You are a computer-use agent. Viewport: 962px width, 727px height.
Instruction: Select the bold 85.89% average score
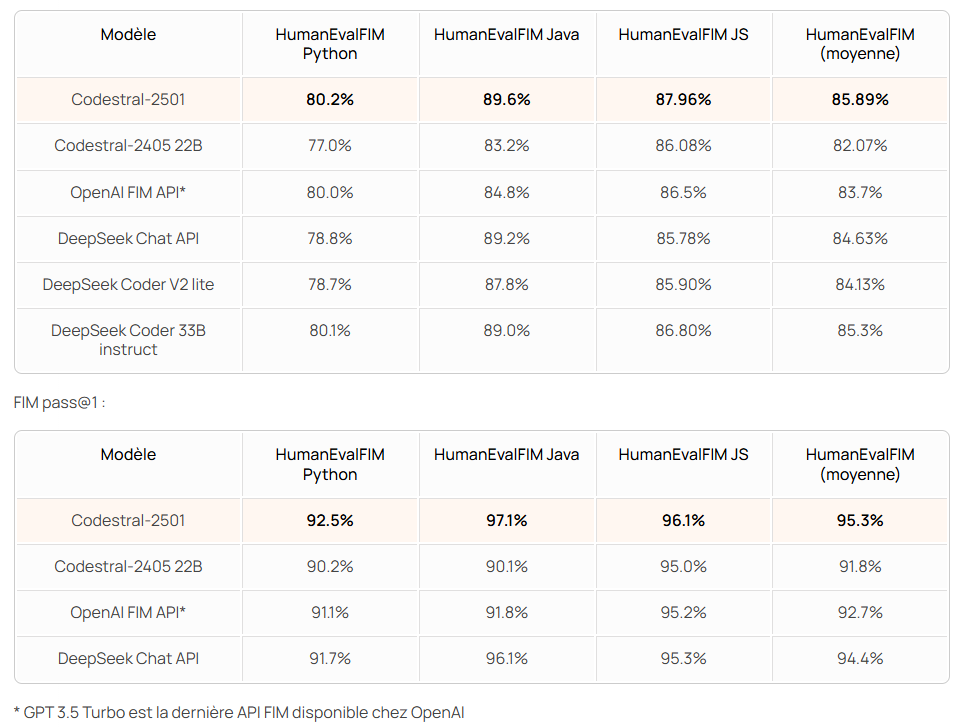point(860,100)
